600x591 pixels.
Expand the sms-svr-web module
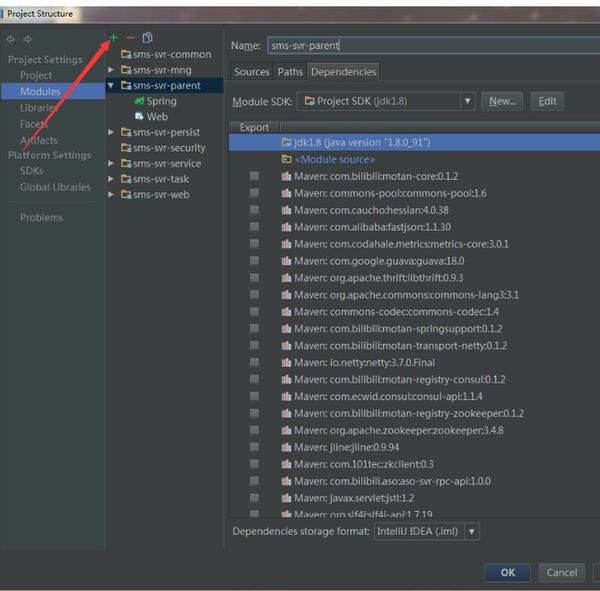click(x=111, y=194)
